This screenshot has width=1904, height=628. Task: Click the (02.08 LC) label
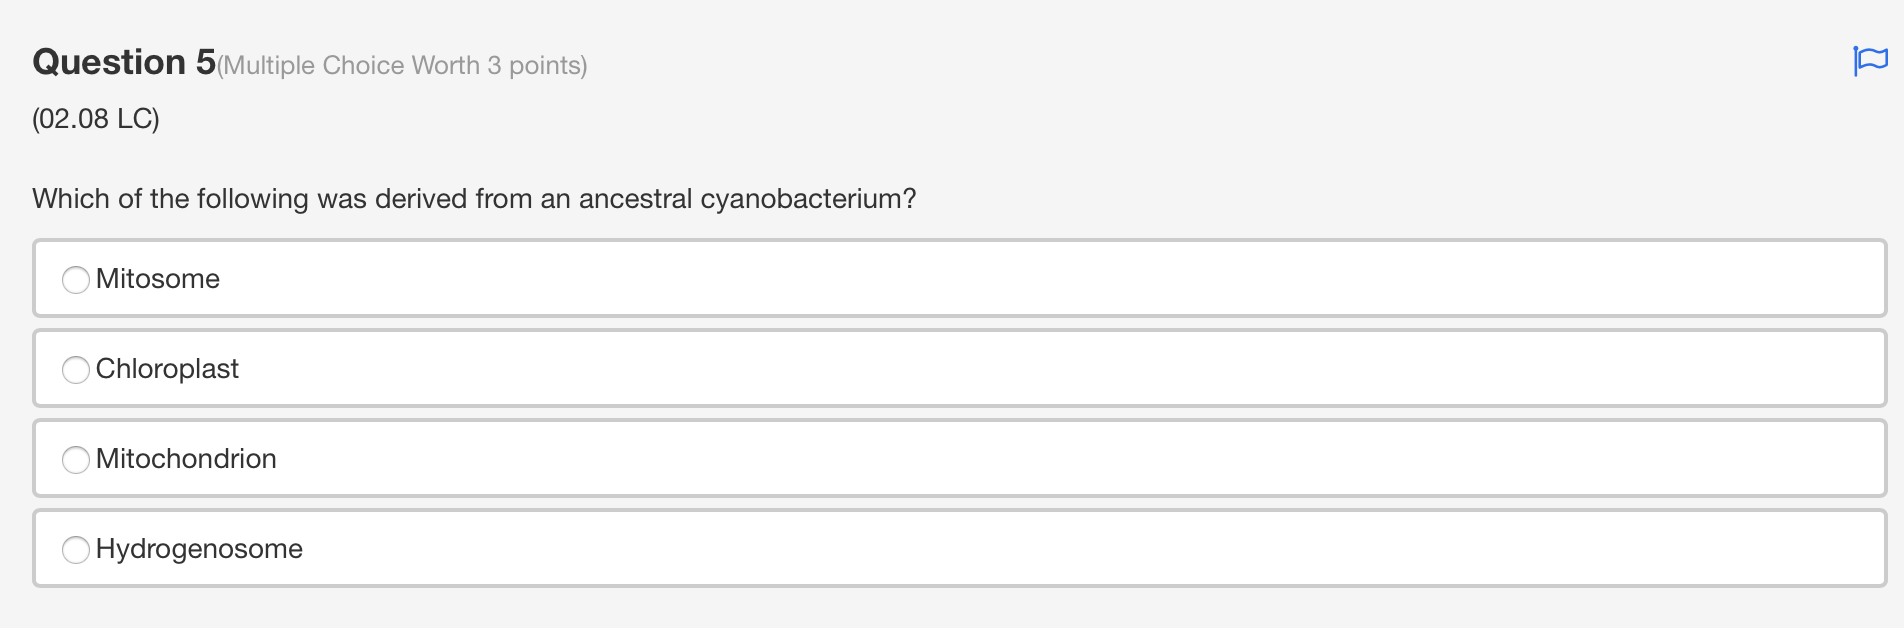click(95, 119)
